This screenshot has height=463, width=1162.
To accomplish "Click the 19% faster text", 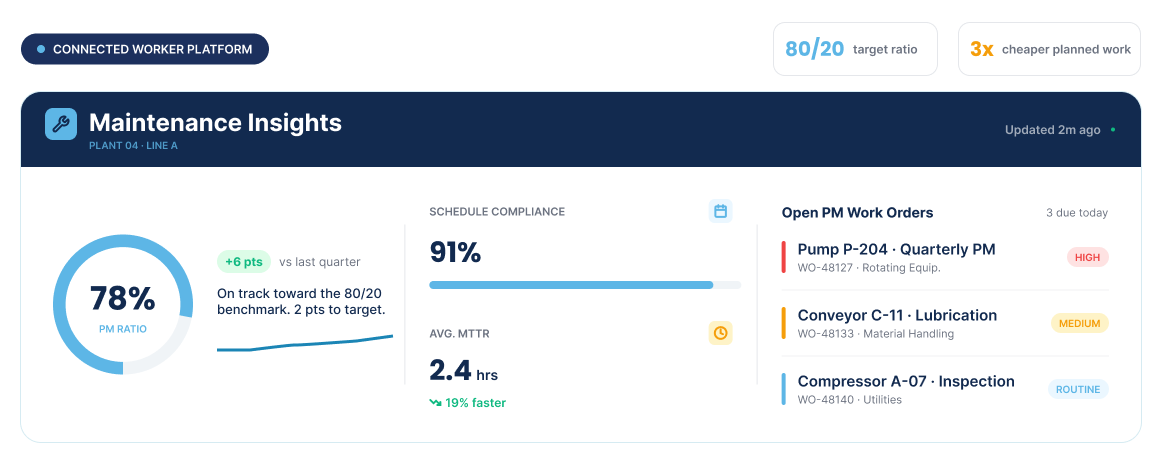I will [475, 403].
